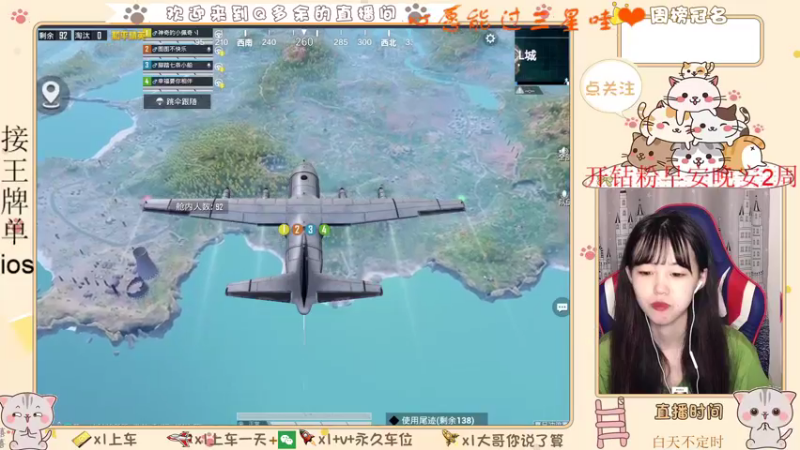Image resolution: width=800 pixels, height=450 pixels.
Task: Click the streamer webcam feed
Action: click(690, 291)
